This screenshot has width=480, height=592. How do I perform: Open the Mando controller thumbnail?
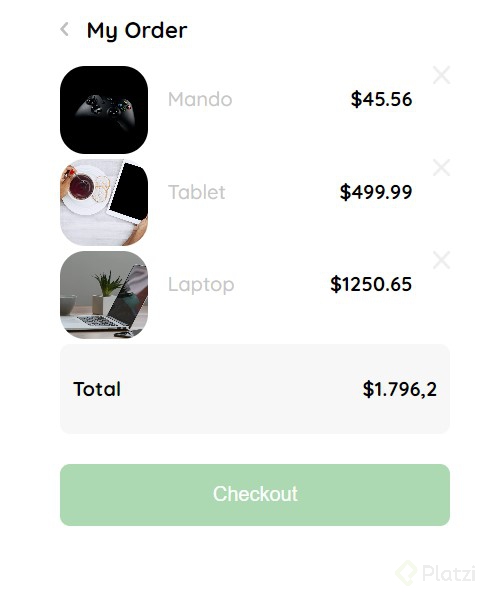(104, 110)
